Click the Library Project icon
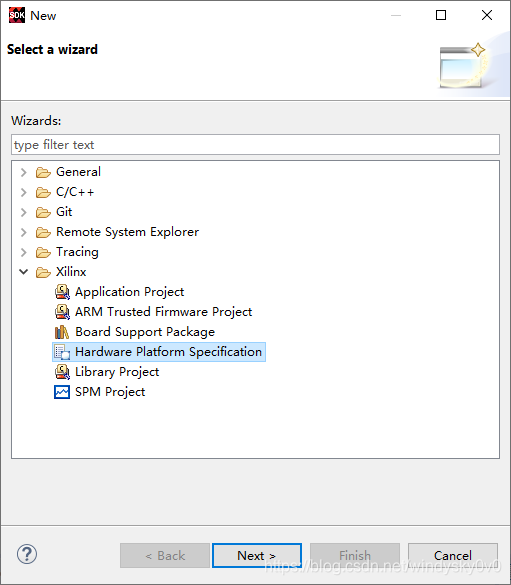 coord(62,372)
